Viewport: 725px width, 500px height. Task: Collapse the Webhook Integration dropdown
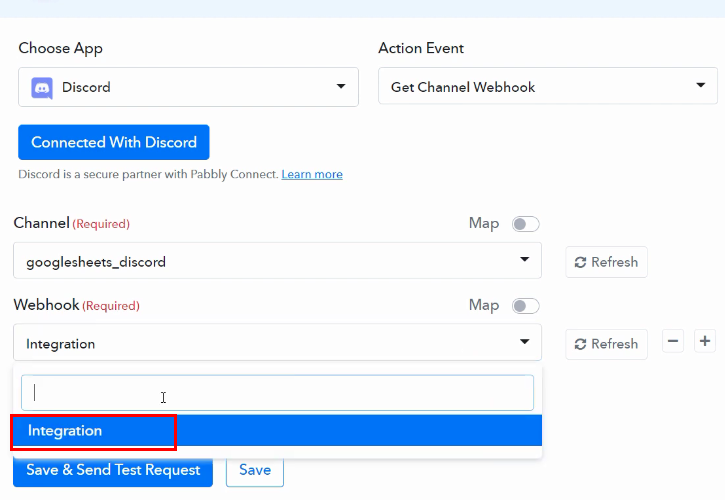coord(277,342)
